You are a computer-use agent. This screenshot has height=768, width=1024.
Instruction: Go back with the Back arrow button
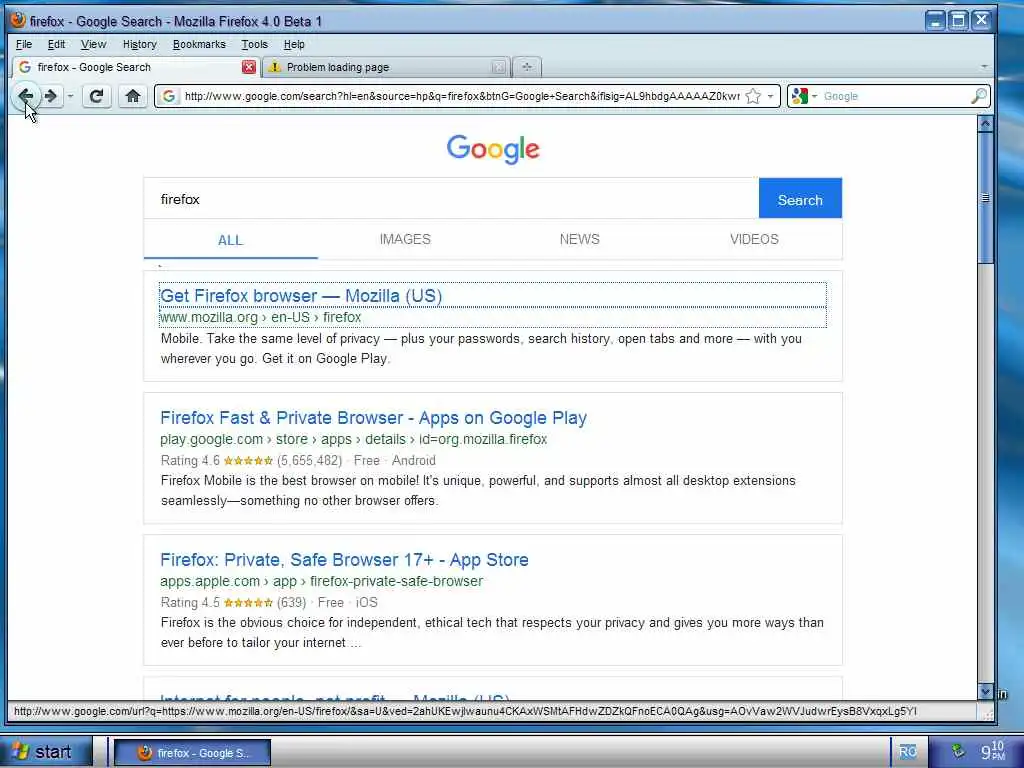[25, 96]
